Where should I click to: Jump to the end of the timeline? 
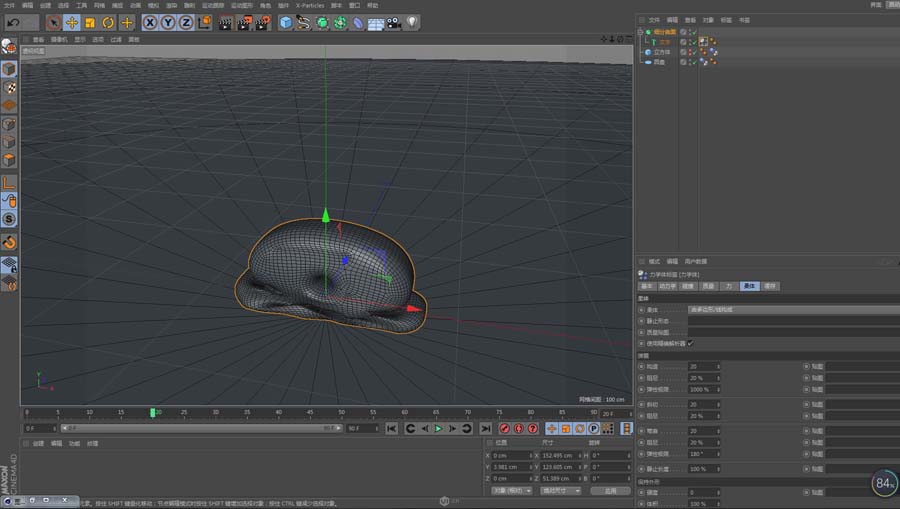[x=486, y=428]
